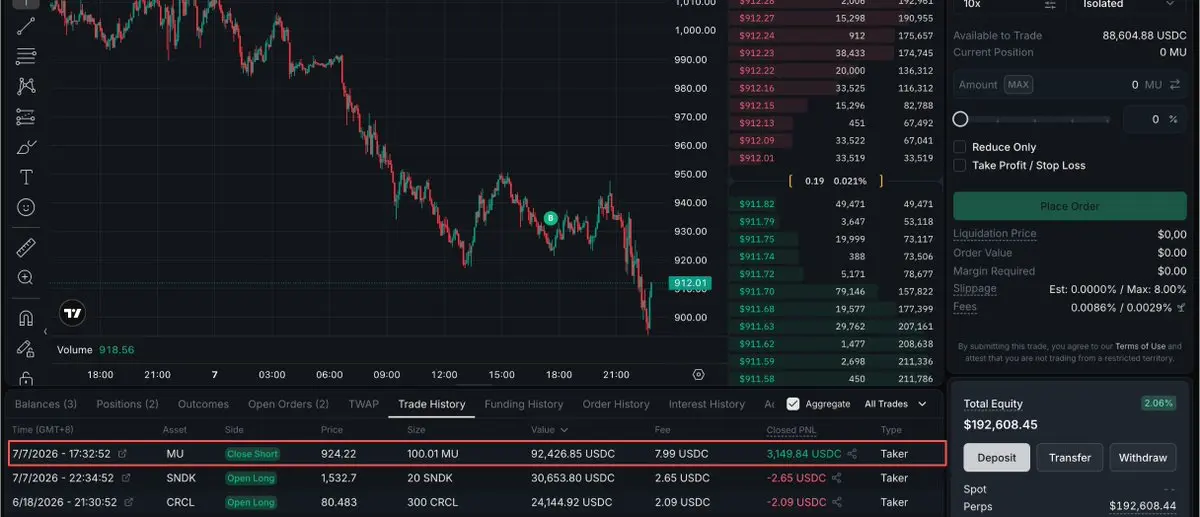Open chart settings gear on time axis
The width and height of the screenshot is (1200, 517).
pos(698,374)
